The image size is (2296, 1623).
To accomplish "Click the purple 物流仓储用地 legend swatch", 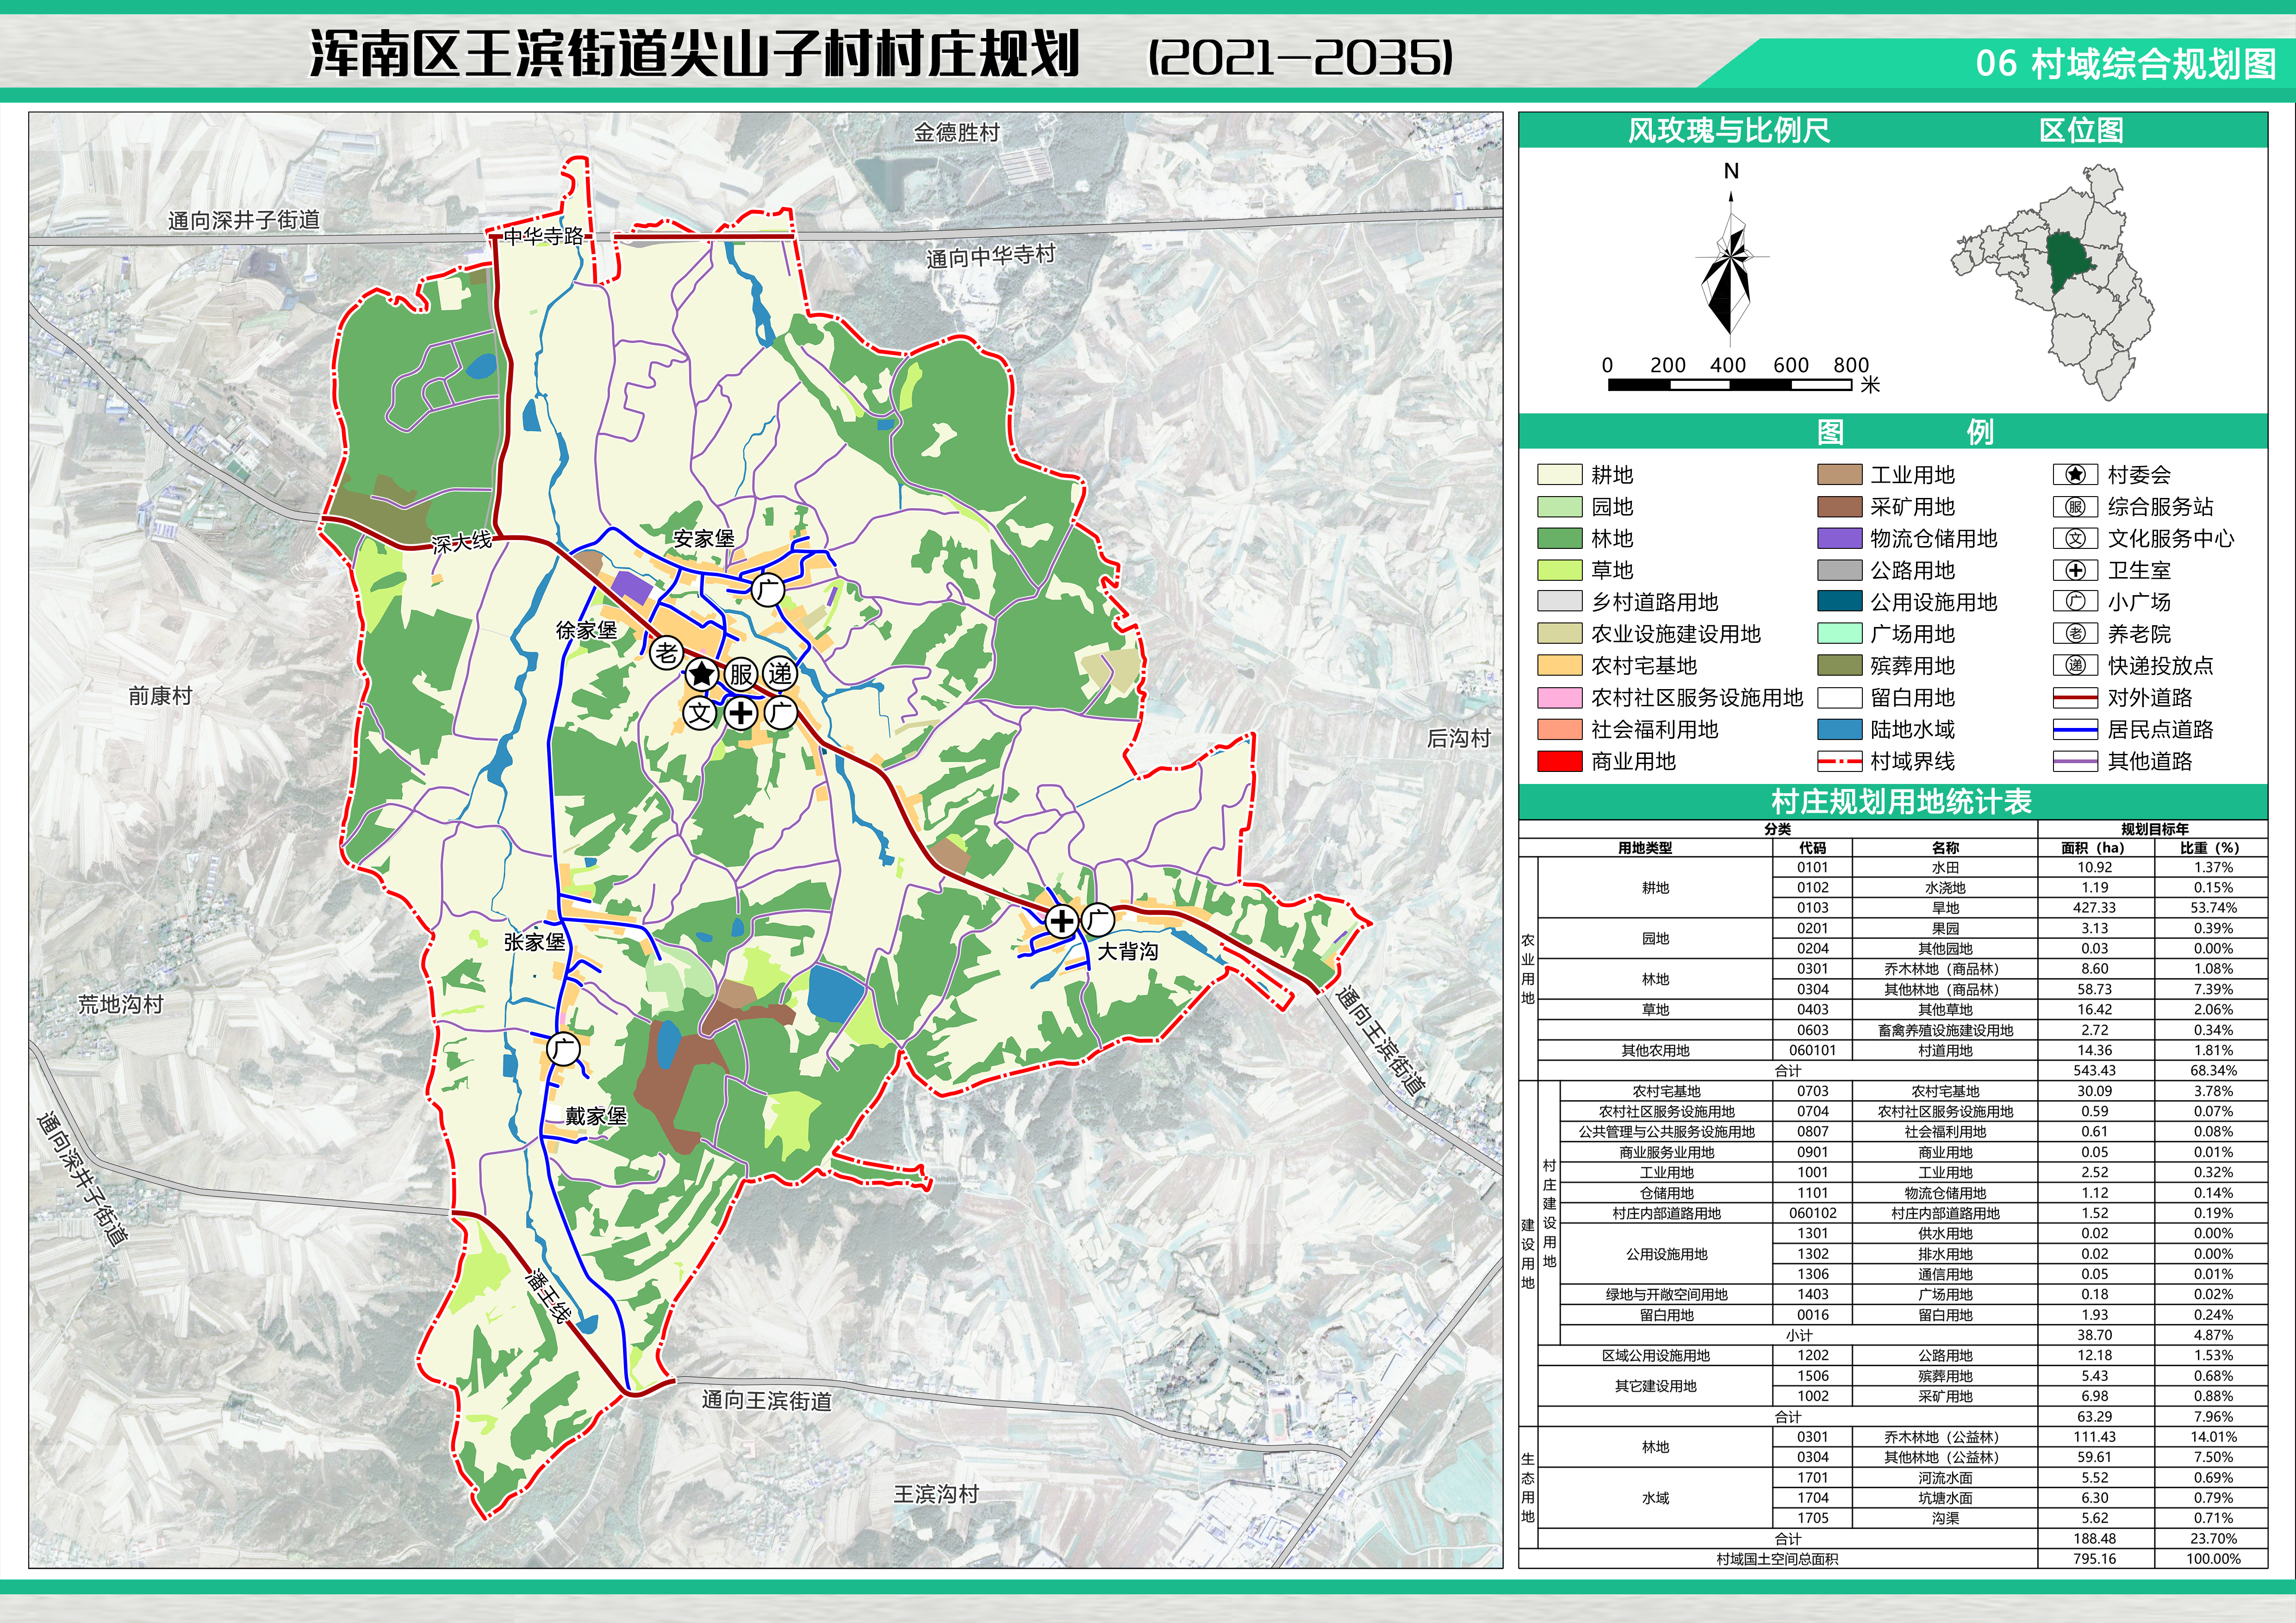I will pyautogui.click(x=1839, y=539).
